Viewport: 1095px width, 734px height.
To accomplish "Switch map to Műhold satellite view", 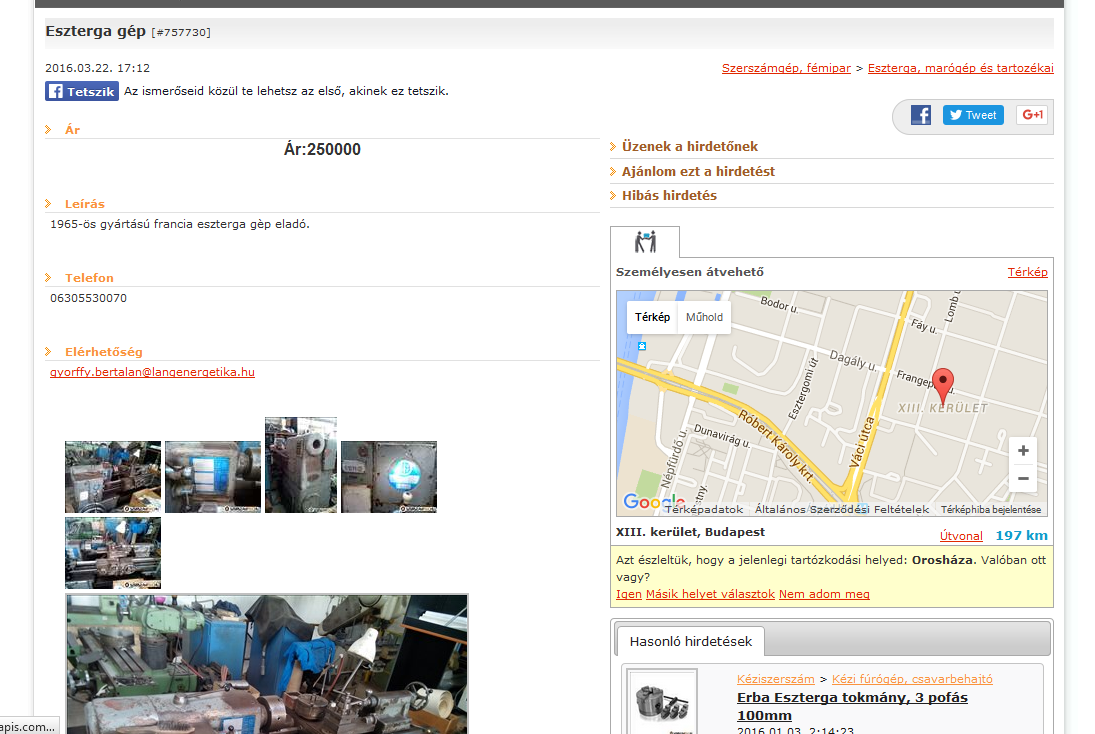I will coord(704,317).
